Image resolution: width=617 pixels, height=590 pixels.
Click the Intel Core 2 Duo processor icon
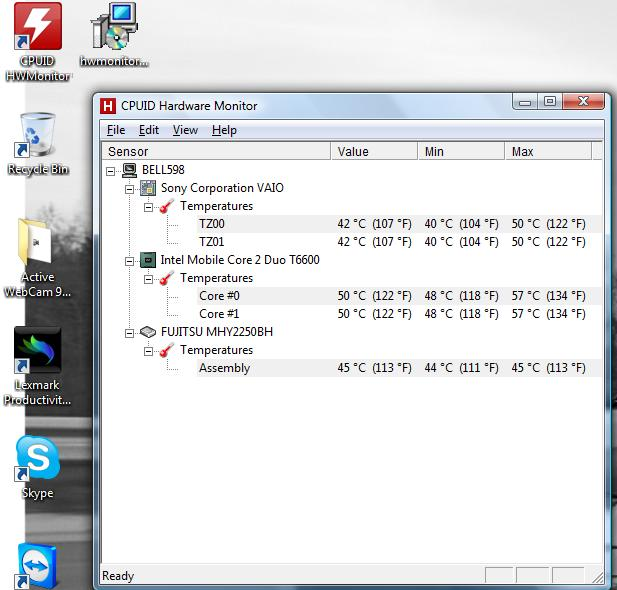coord(148,260)
